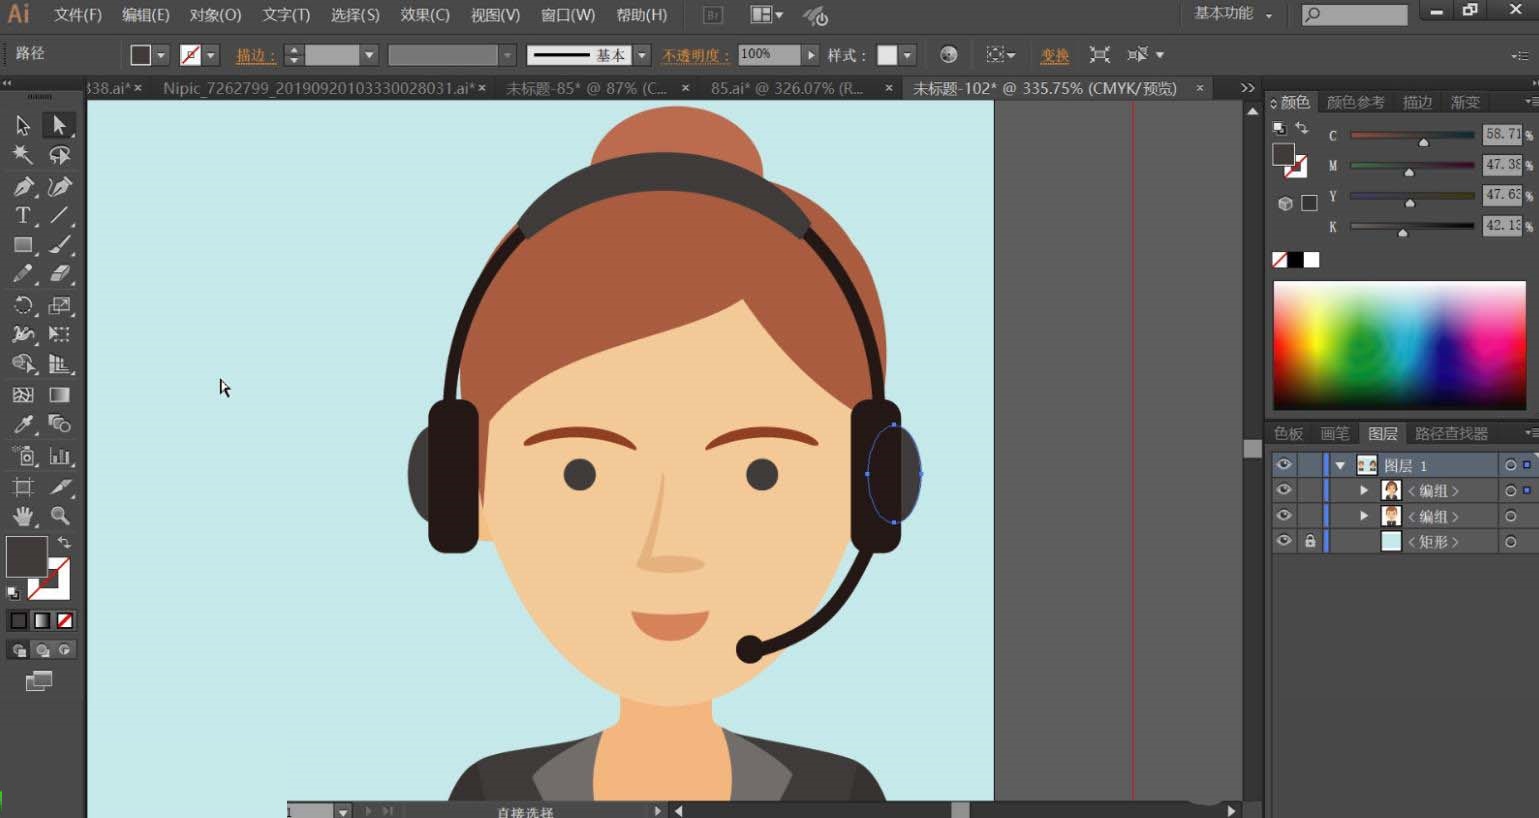Unlock the 矩形 layer
This screenshot has height=818, width=1539.
[x=1309, y=541]
